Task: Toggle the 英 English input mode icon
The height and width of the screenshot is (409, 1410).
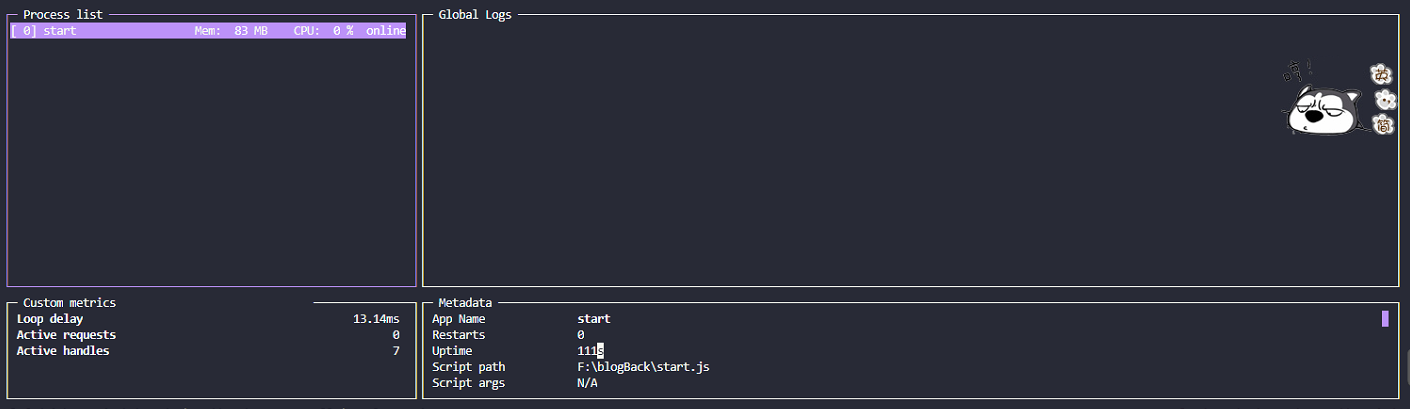Action: [1382, 74]
